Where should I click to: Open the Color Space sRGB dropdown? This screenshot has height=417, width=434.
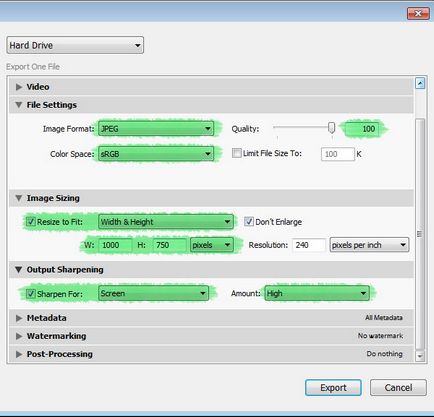click(x=156, y=154)
